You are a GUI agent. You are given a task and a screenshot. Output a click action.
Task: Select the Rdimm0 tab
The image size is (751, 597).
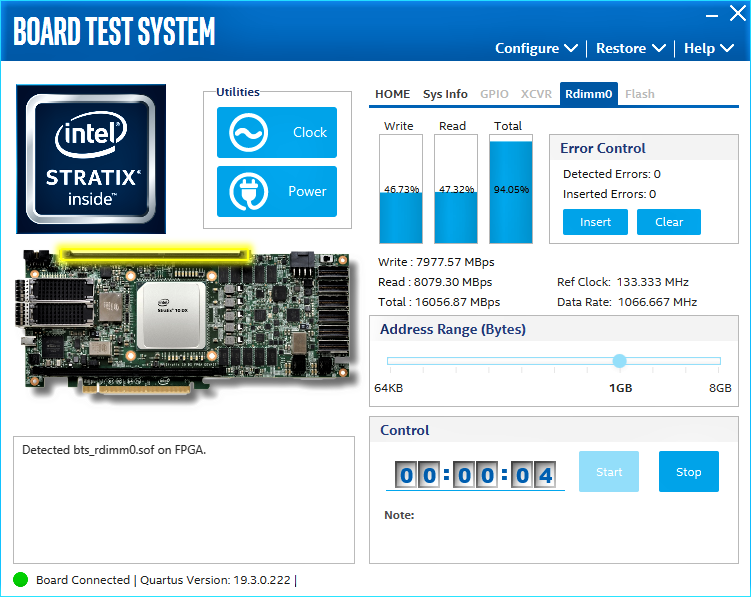click(x=589, y=94)
